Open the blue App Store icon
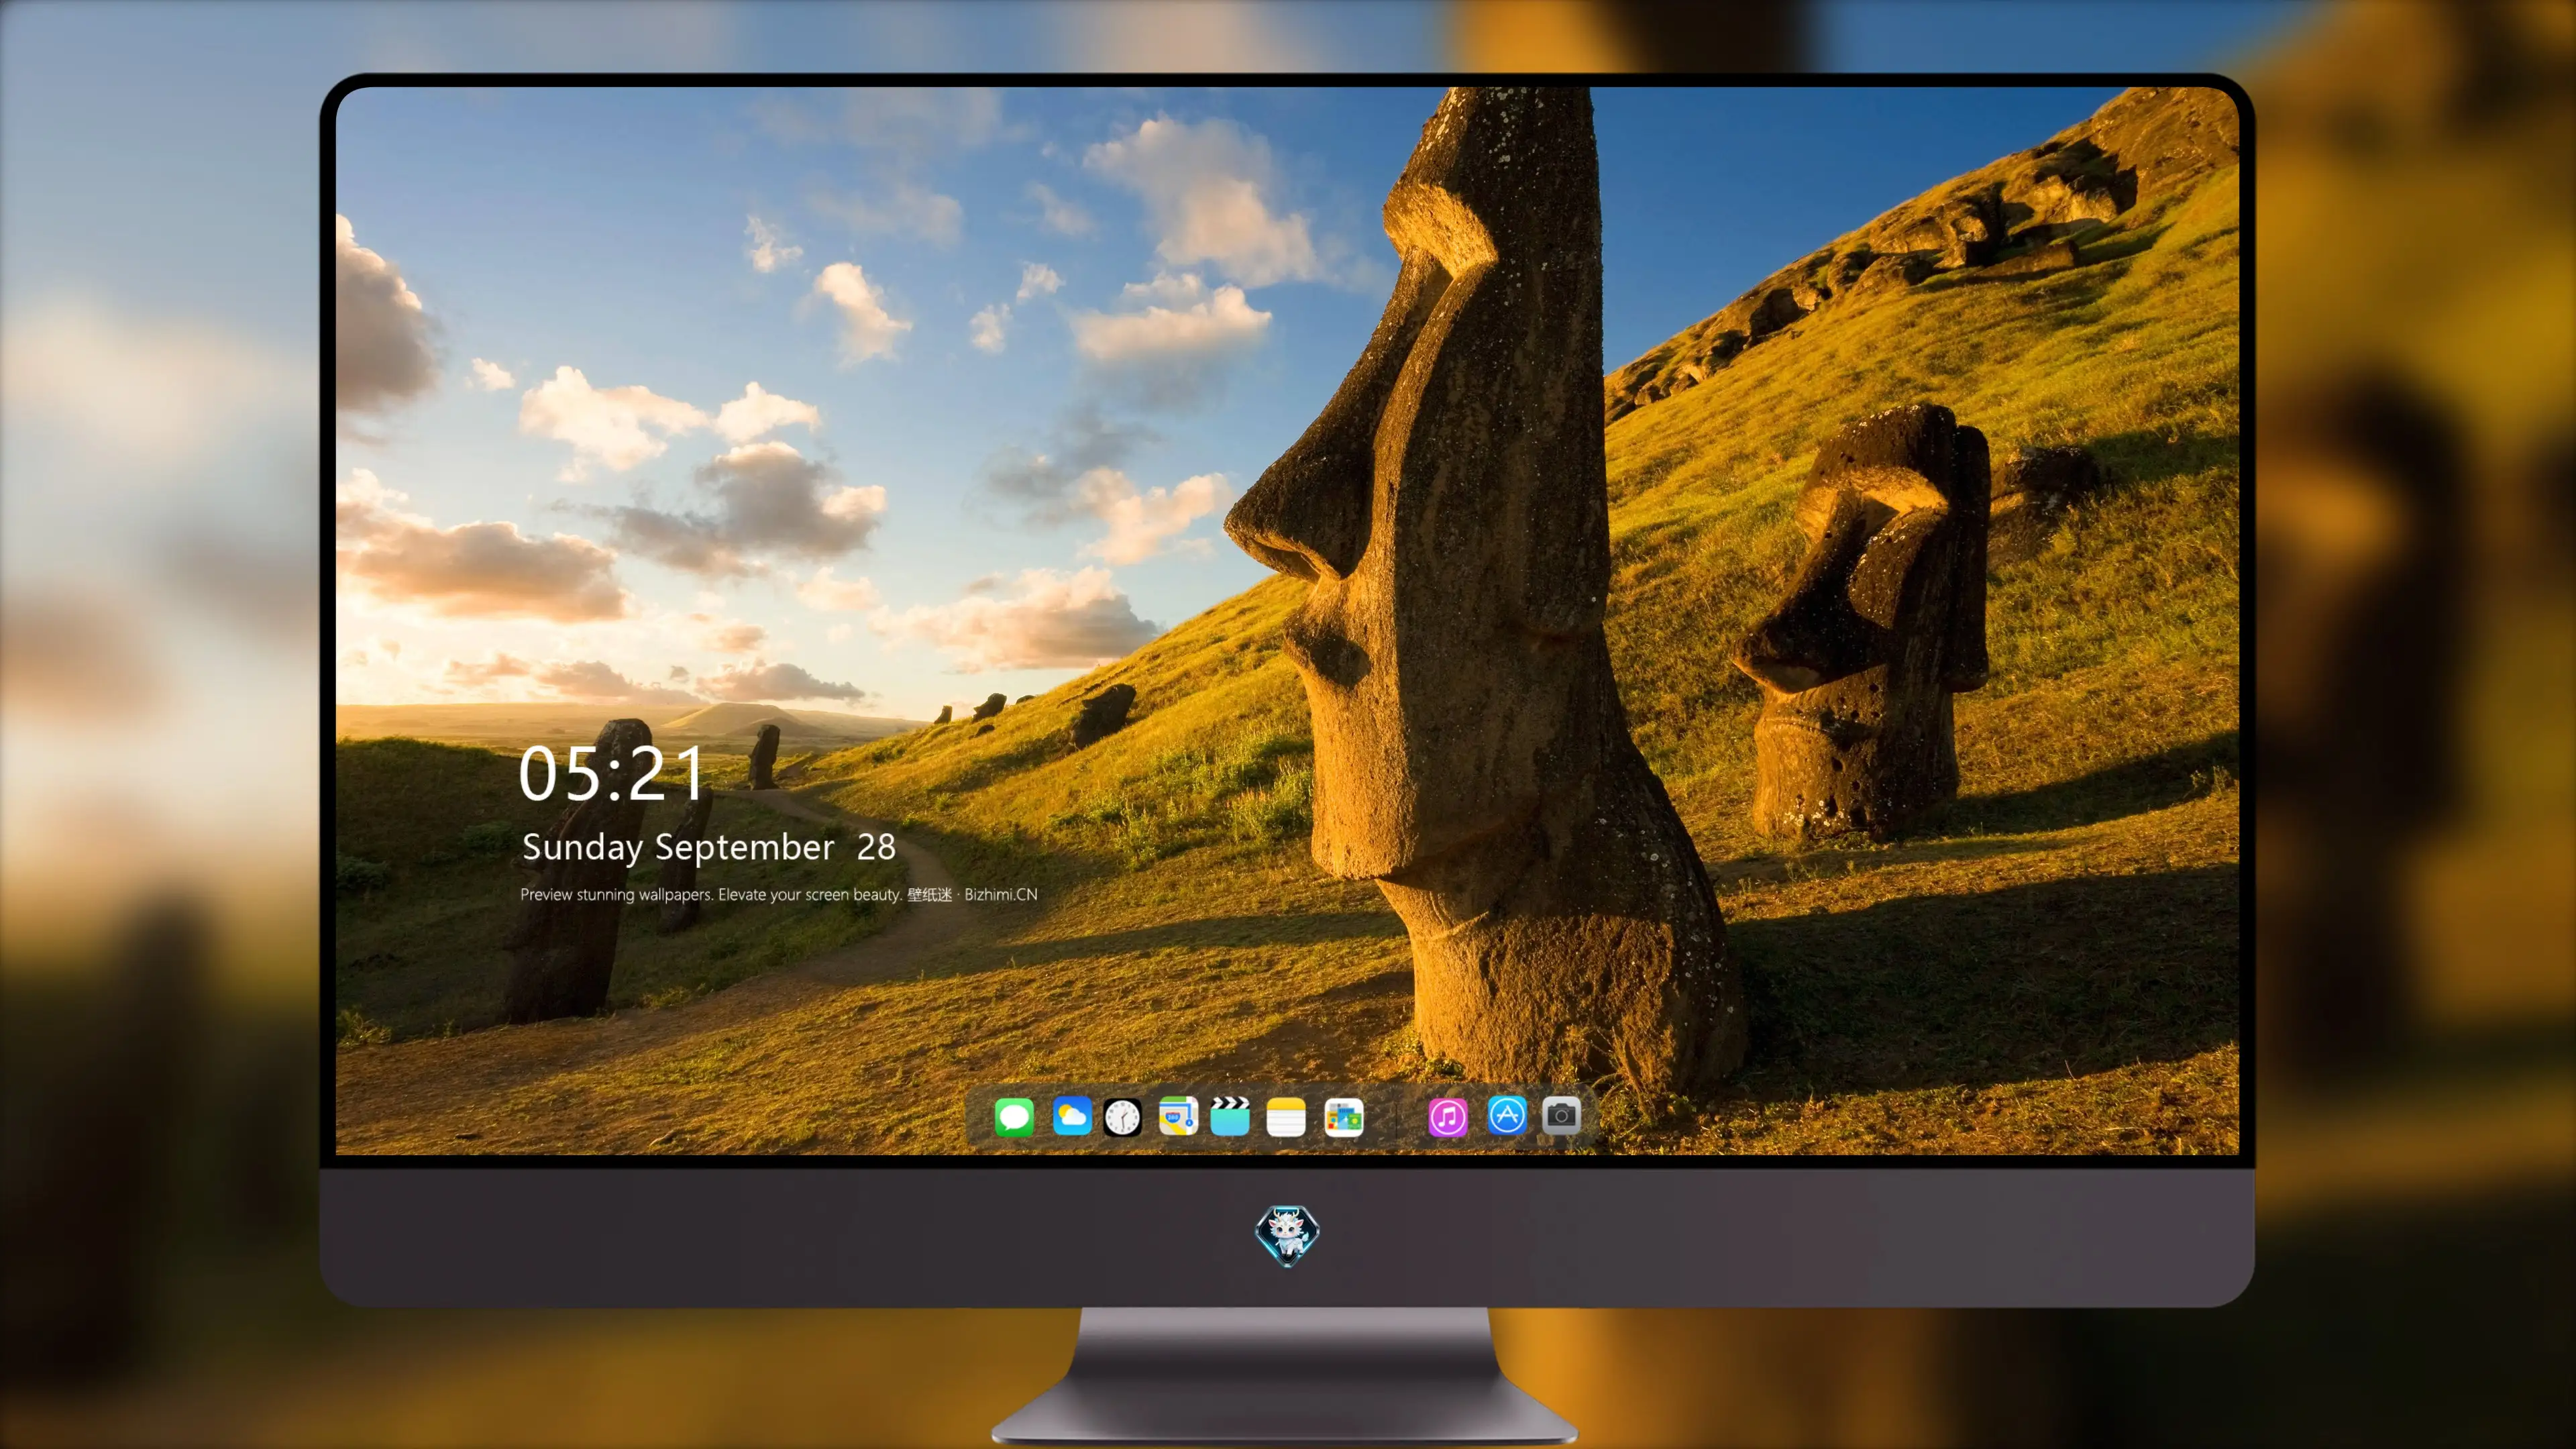This screenshot has width=2576, height=1449. coord(1507,1116)
